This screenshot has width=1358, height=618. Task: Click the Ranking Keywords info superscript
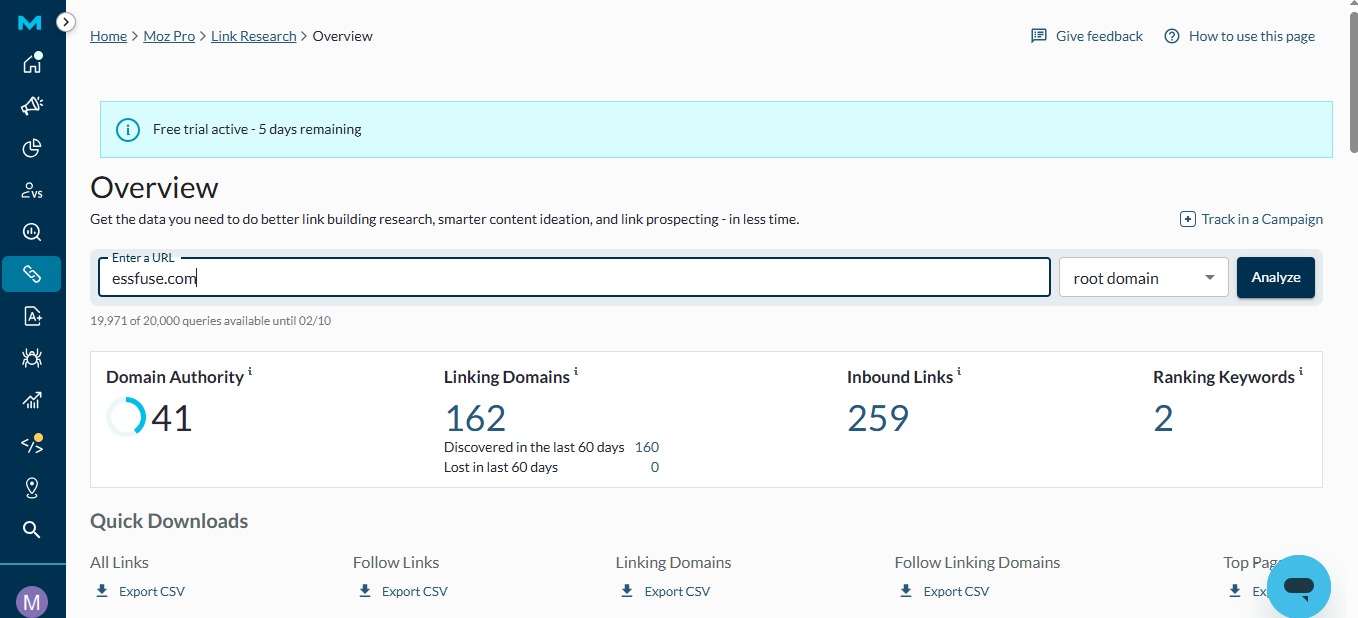(x=1301, y=372)
